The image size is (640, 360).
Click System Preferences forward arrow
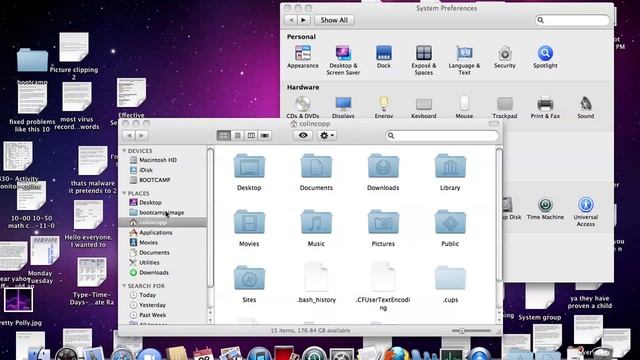pyautogui.click(x=303, y=20)
